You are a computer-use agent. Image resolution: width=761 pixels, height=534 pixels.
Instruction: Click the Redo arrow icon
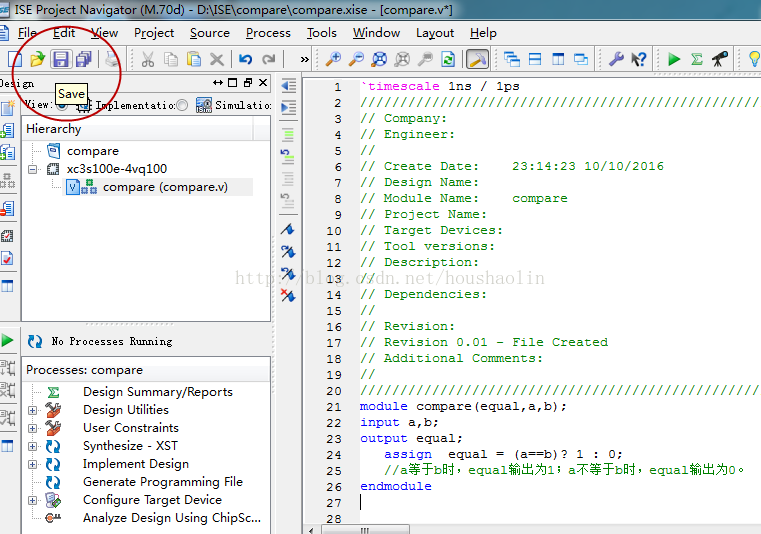[x=268, y=59]
